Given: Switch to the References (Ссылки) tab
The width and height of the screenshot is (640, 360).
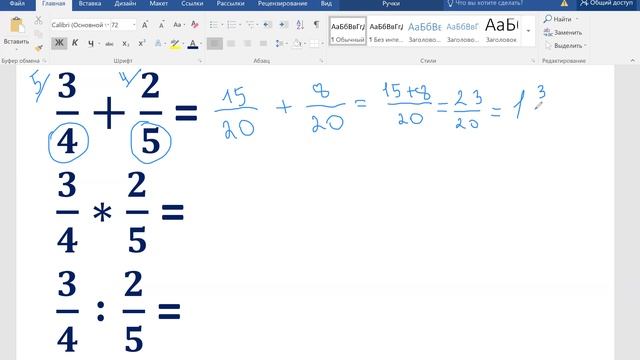Looking at the screenshot, I should [192, 3].
